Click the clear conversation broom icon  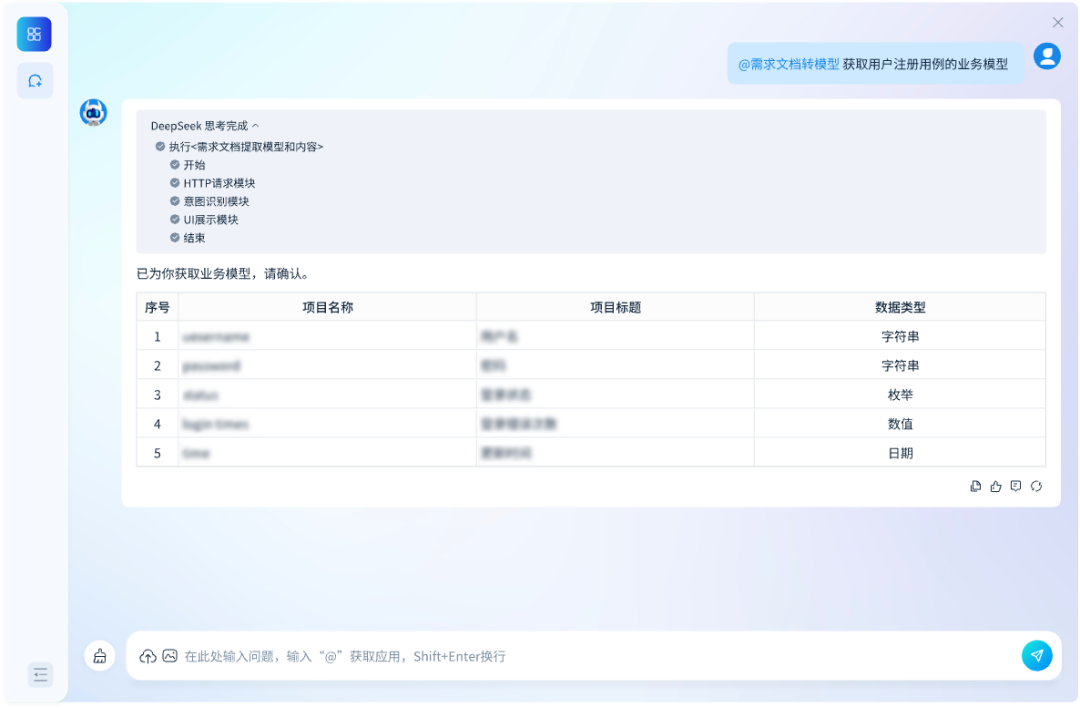(100, 656)
